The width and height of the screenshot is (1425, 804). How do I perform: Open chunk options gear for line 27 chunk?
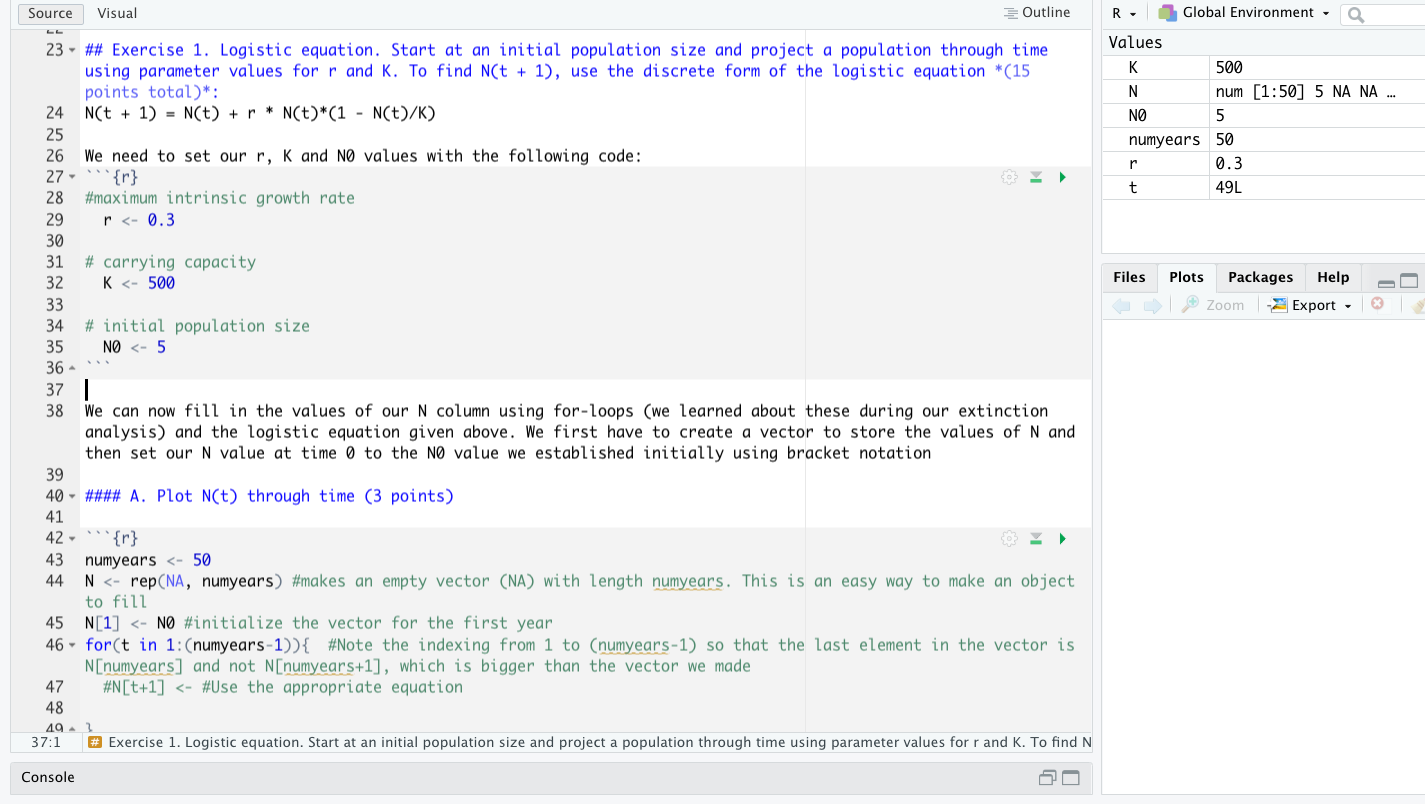tap(1009, 177)
